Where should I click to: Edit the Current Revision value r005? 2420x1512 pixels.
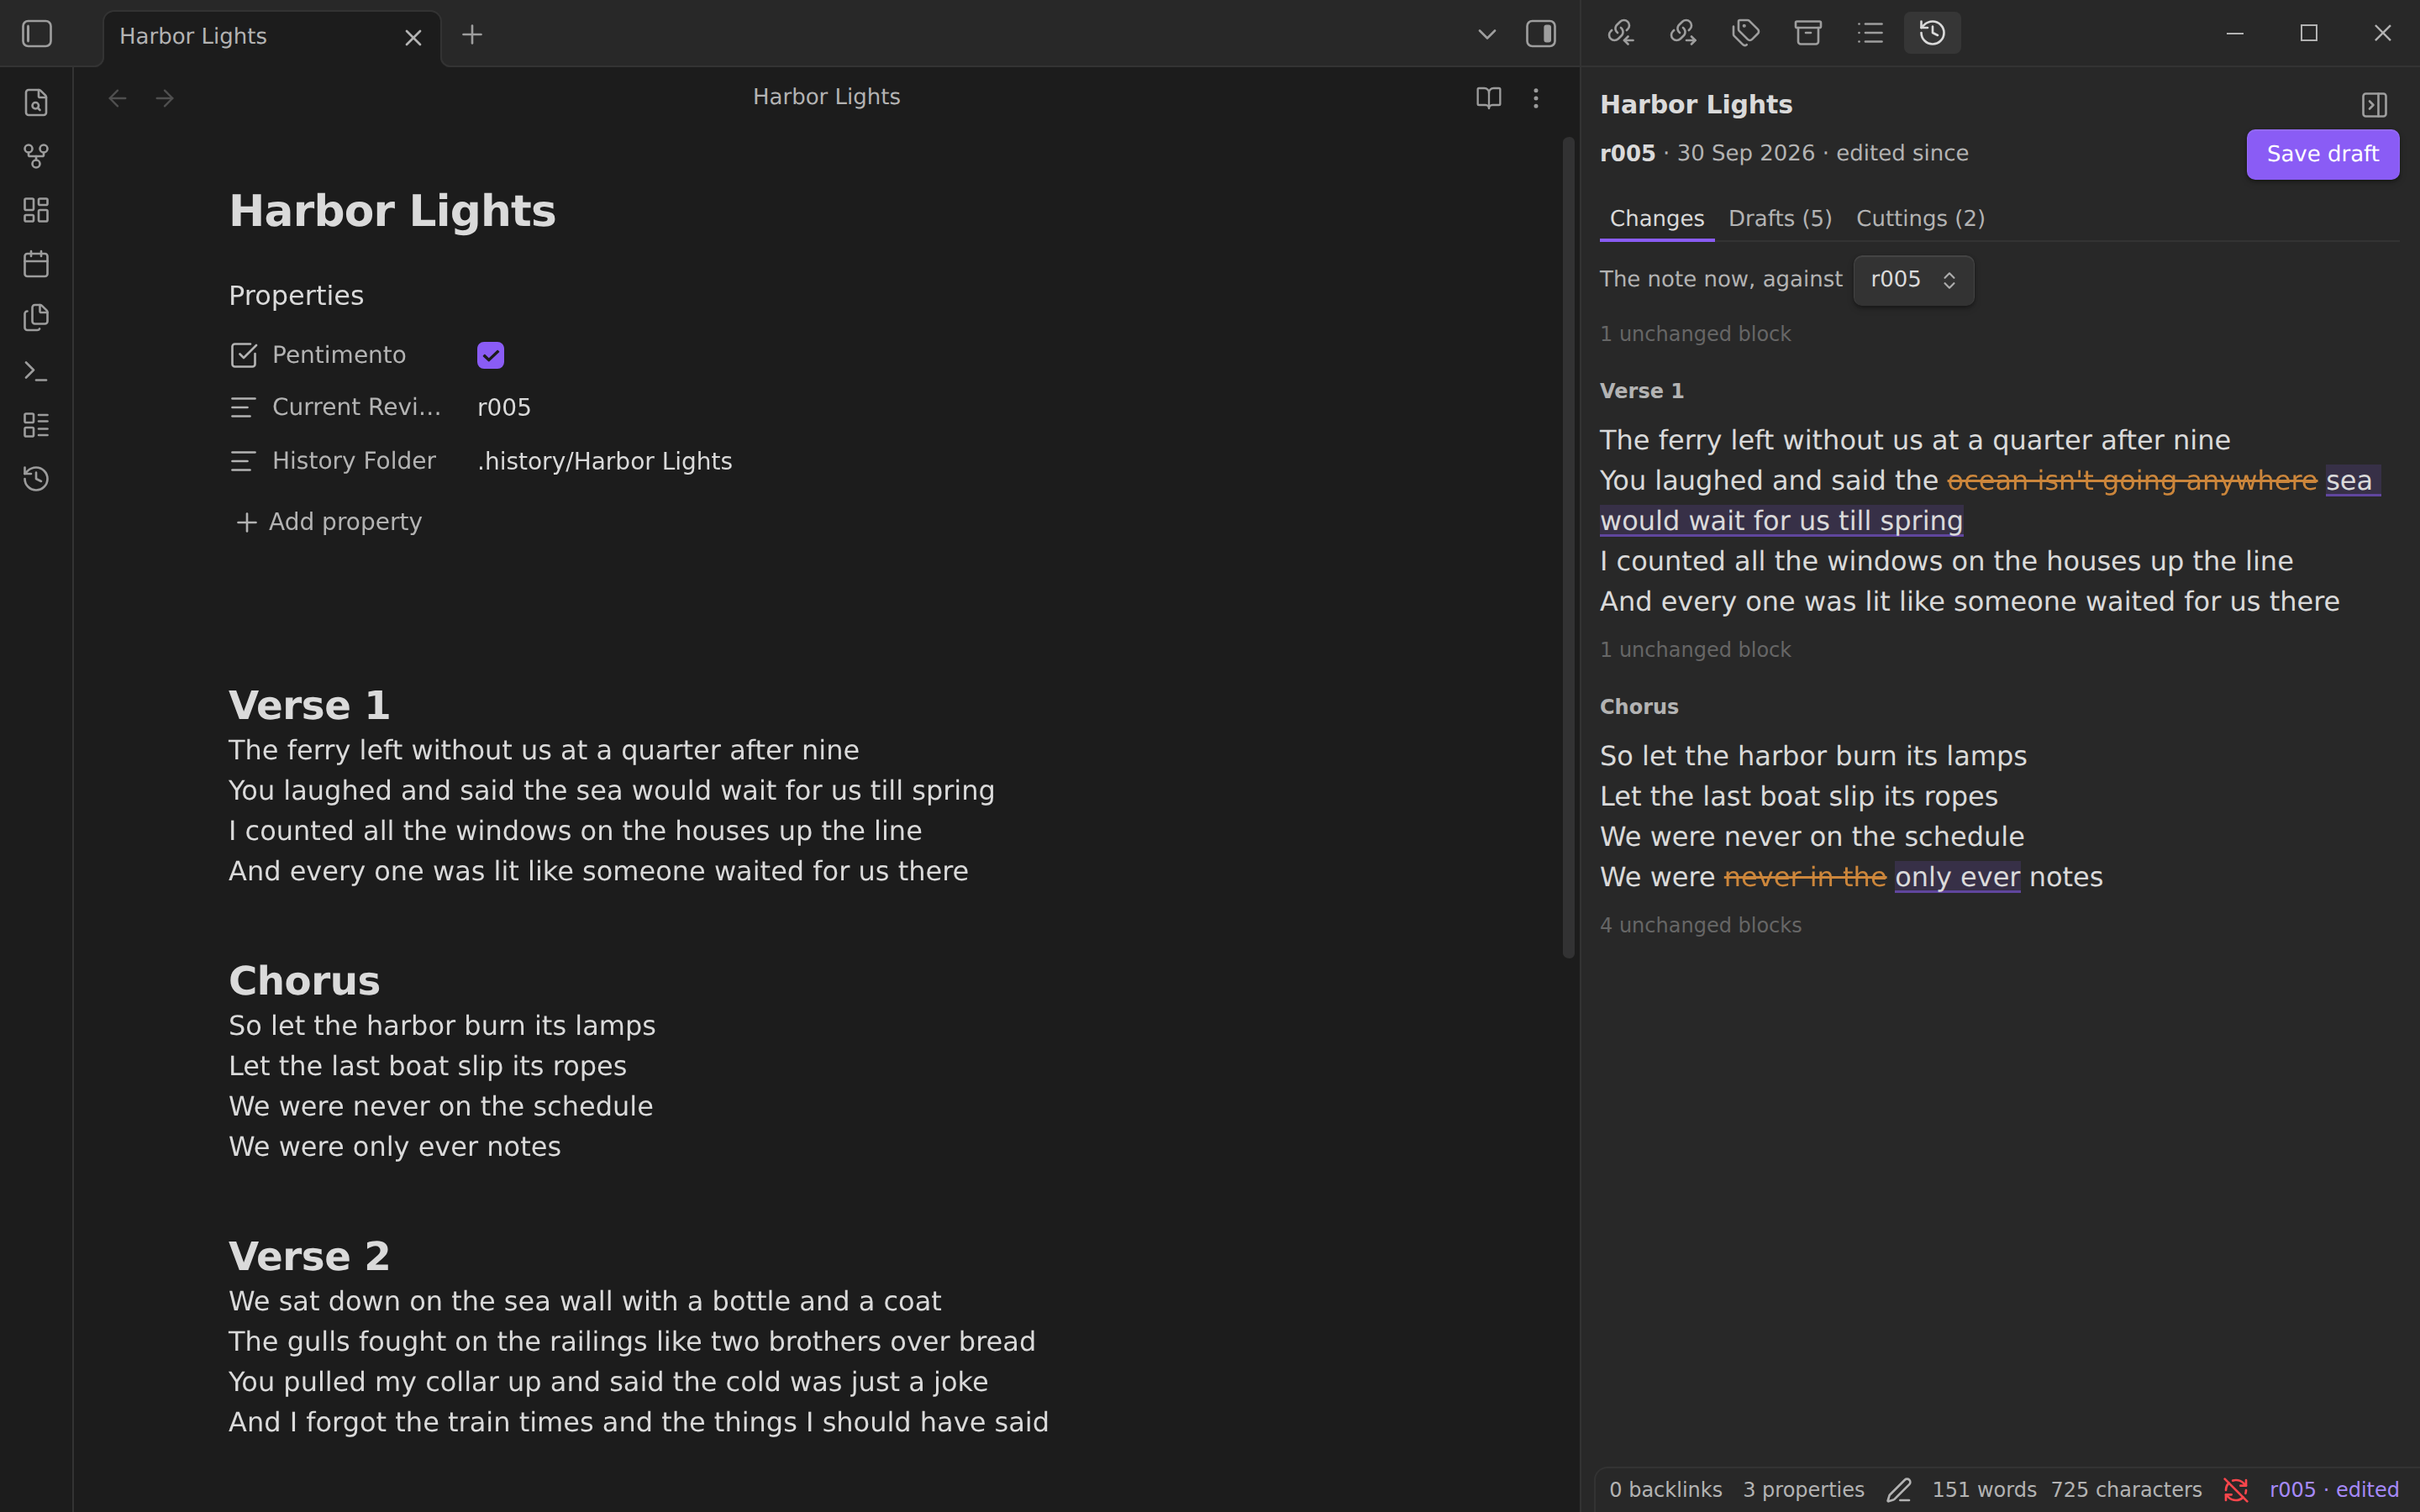click(504, 408)
